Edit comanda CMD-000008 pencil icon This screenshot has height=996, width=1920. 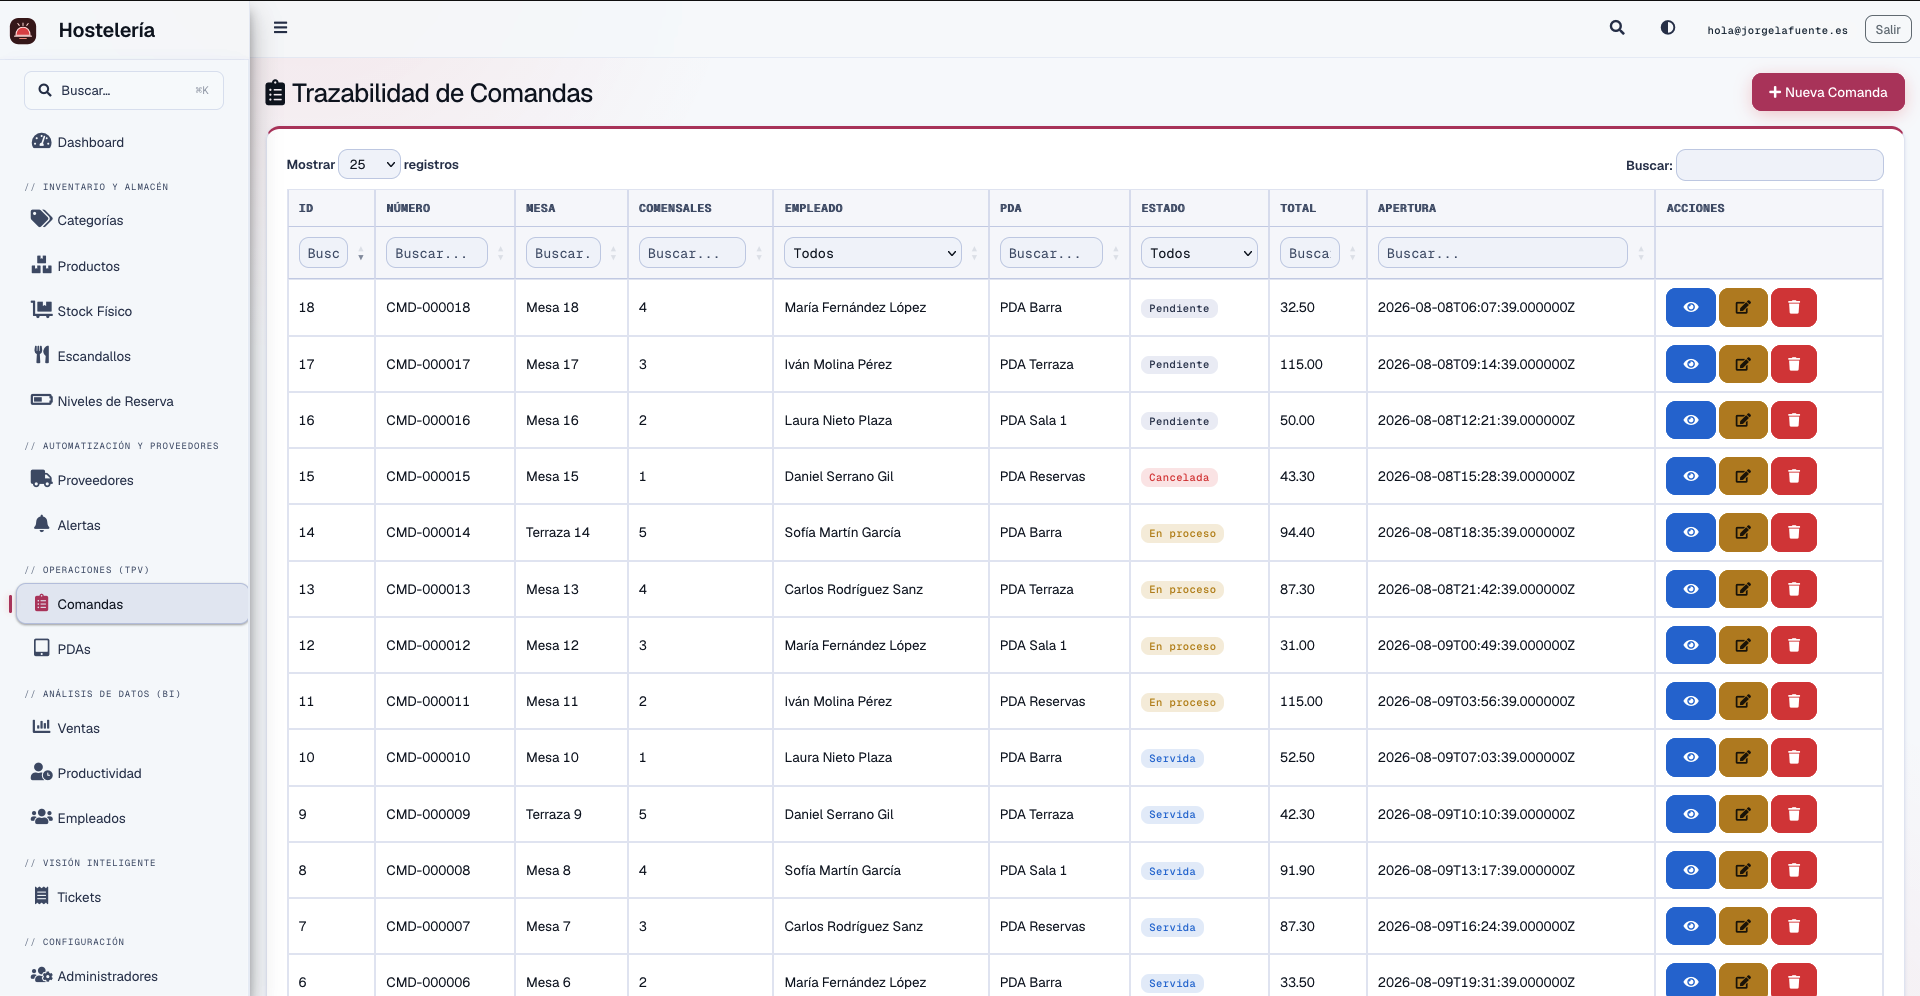pyautogui.click(x=1743, y=870)
